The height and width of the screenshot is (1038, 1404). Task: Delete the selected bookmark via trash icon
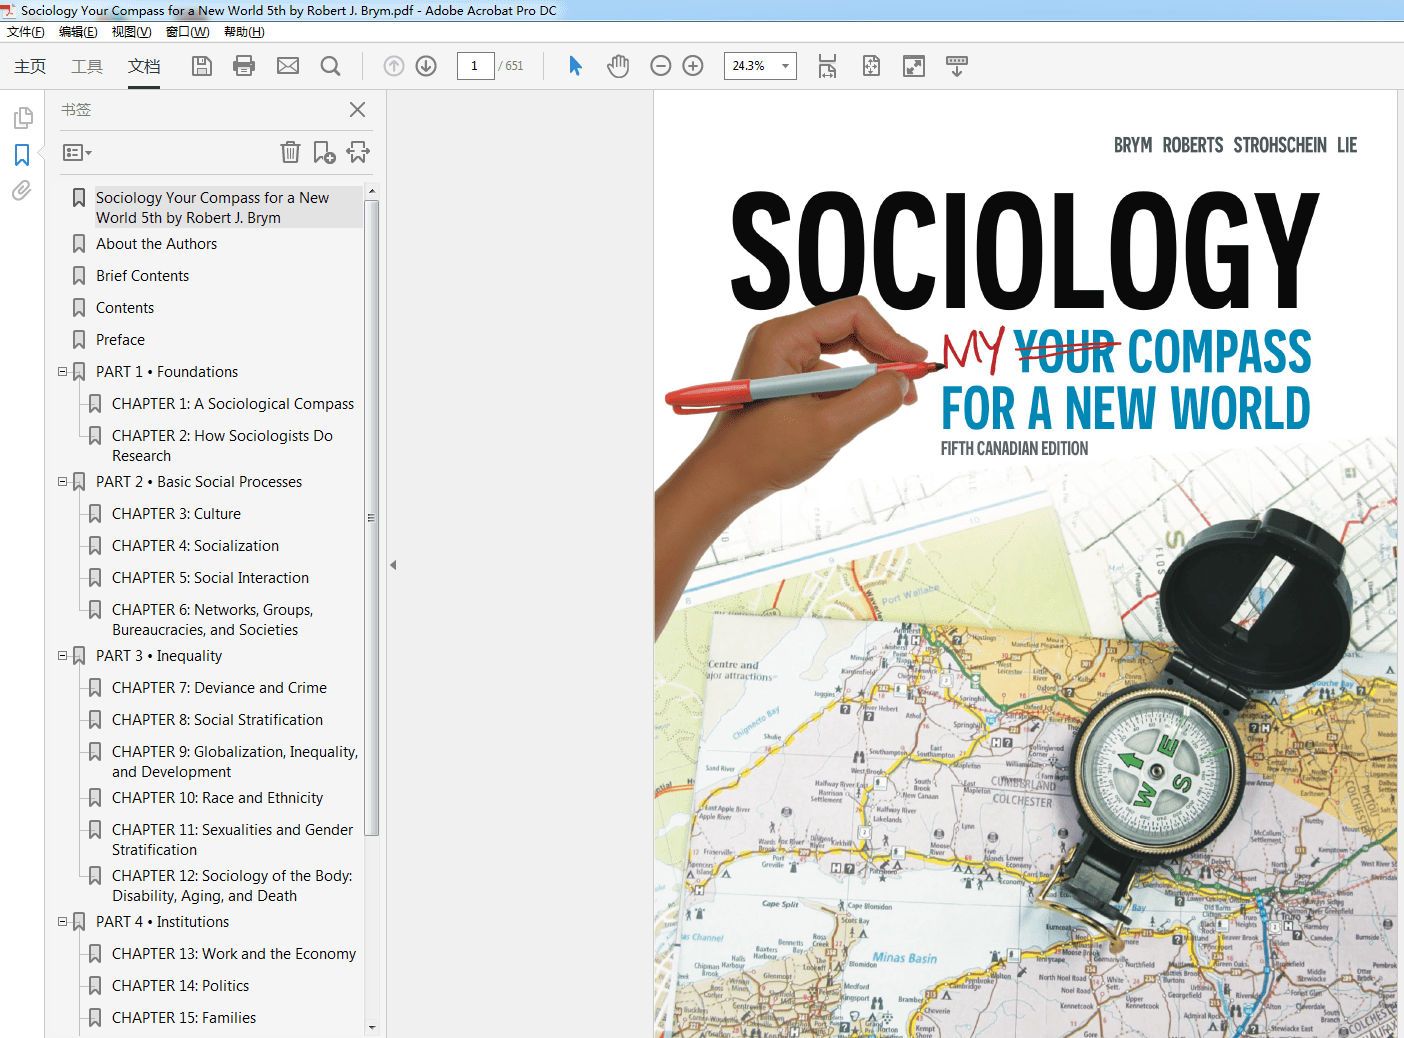pyautogui.click(x=290, y=152)
